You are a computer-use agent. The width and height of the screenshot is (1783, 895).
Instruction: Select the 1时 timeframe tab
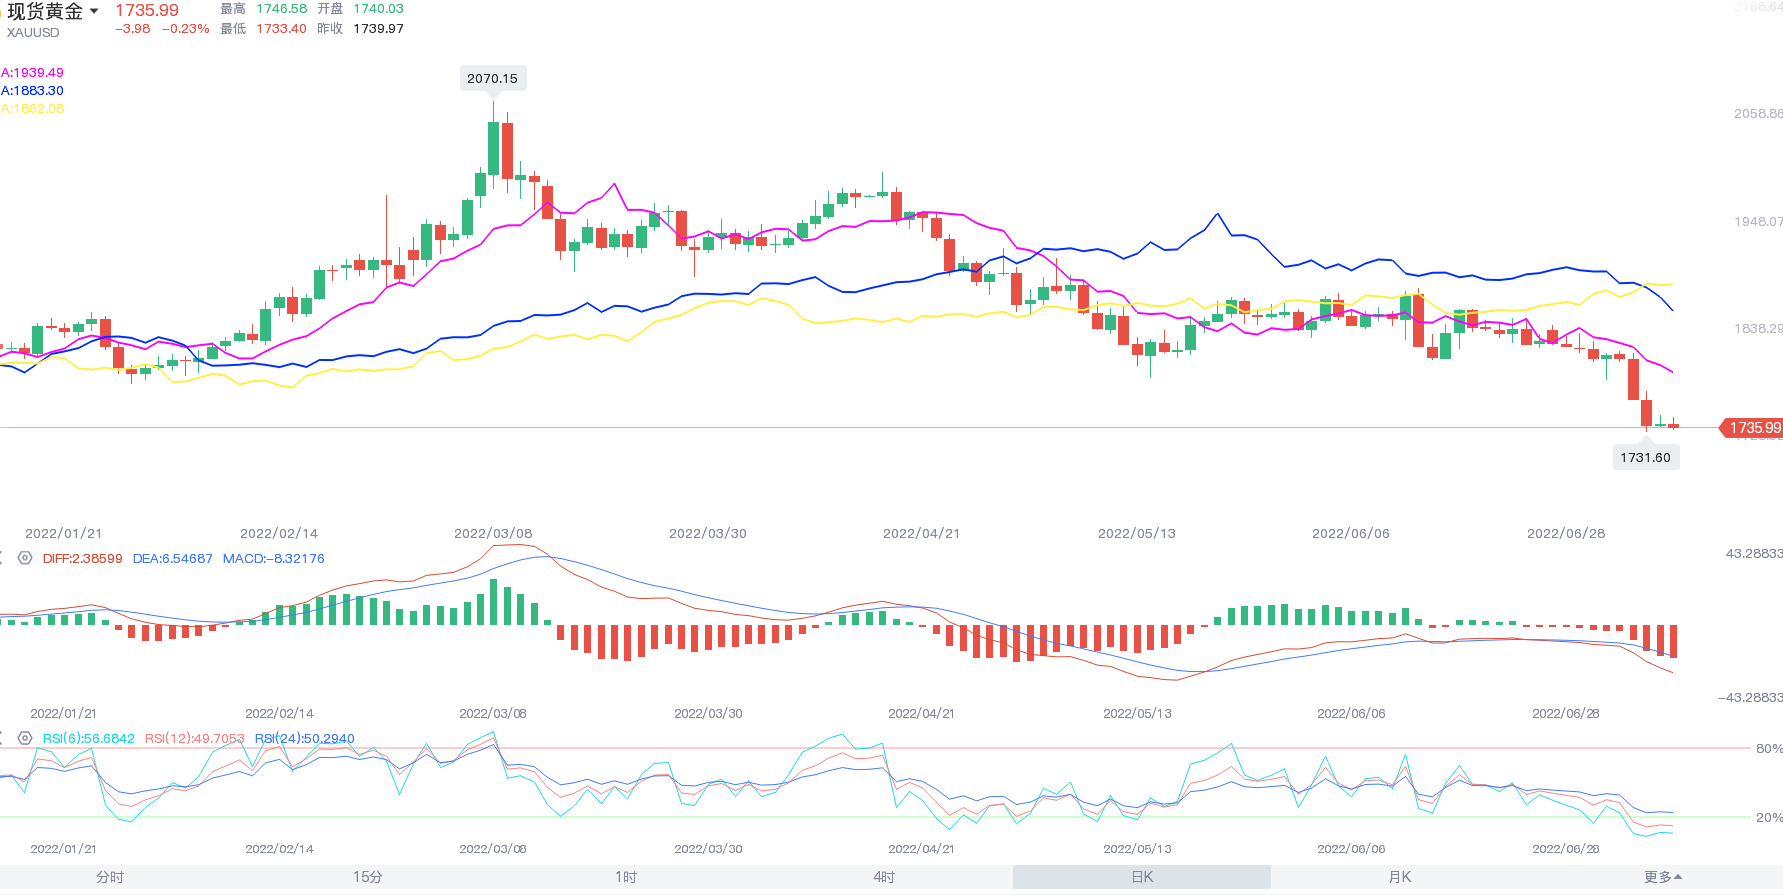click(x=626, y=877)
